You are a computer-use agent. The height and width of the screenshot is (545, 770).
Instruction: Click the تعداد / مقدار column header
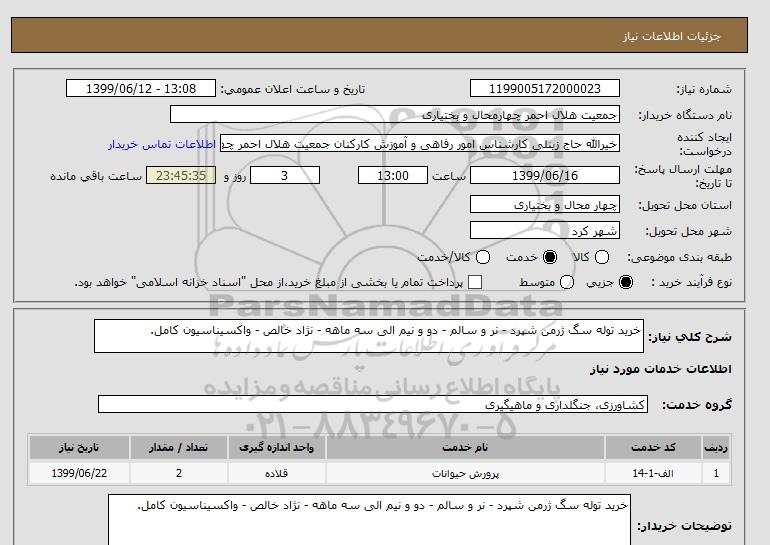pyautogui.click(x=179, y=447)
